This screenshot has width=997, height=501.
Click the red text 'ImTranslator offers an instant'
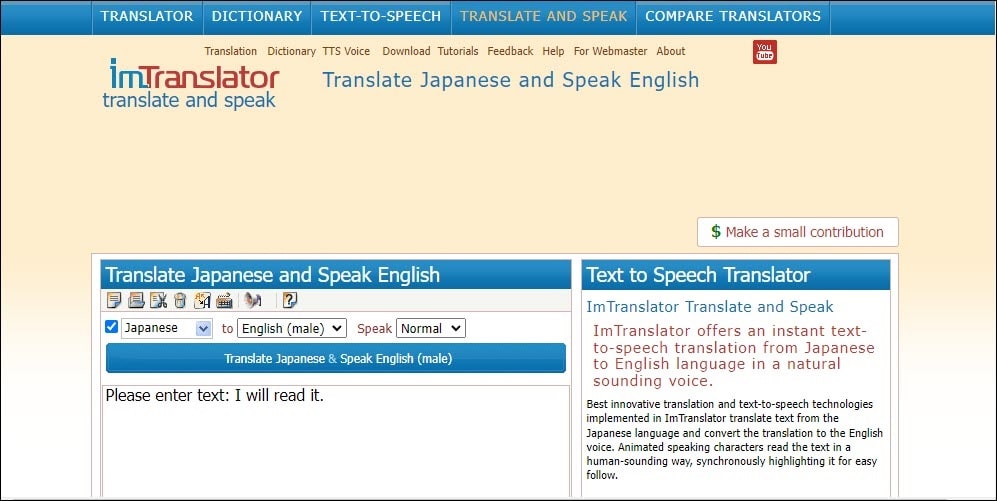point(734,355)
